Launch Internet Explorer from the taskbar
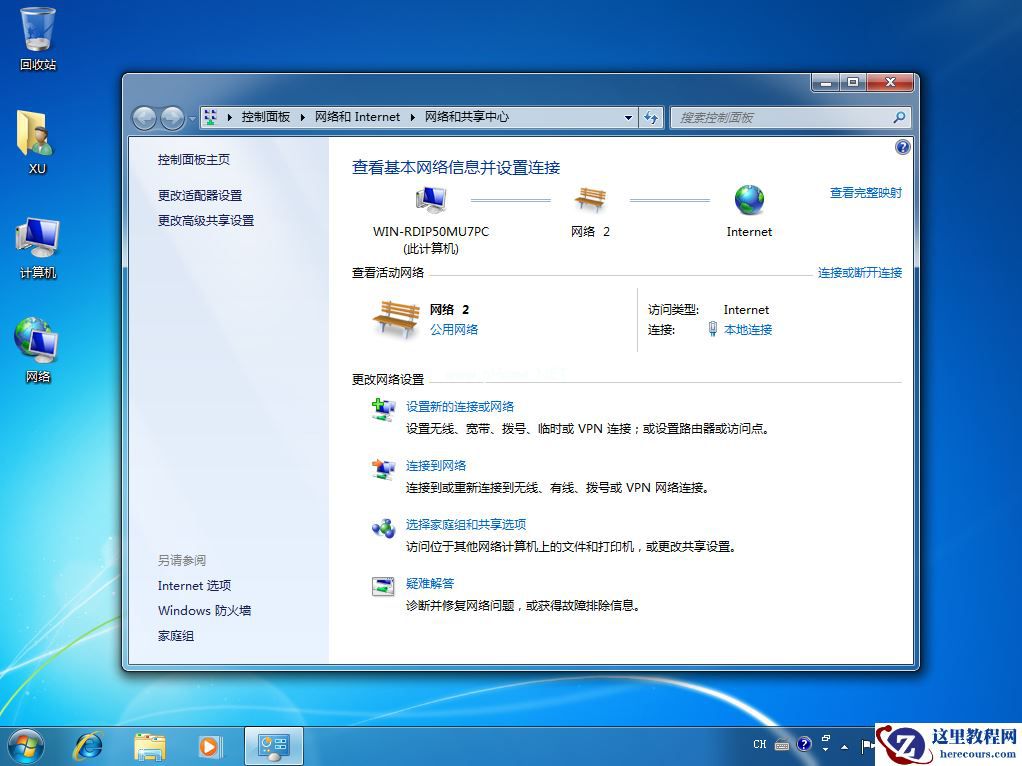 point(88,746)
